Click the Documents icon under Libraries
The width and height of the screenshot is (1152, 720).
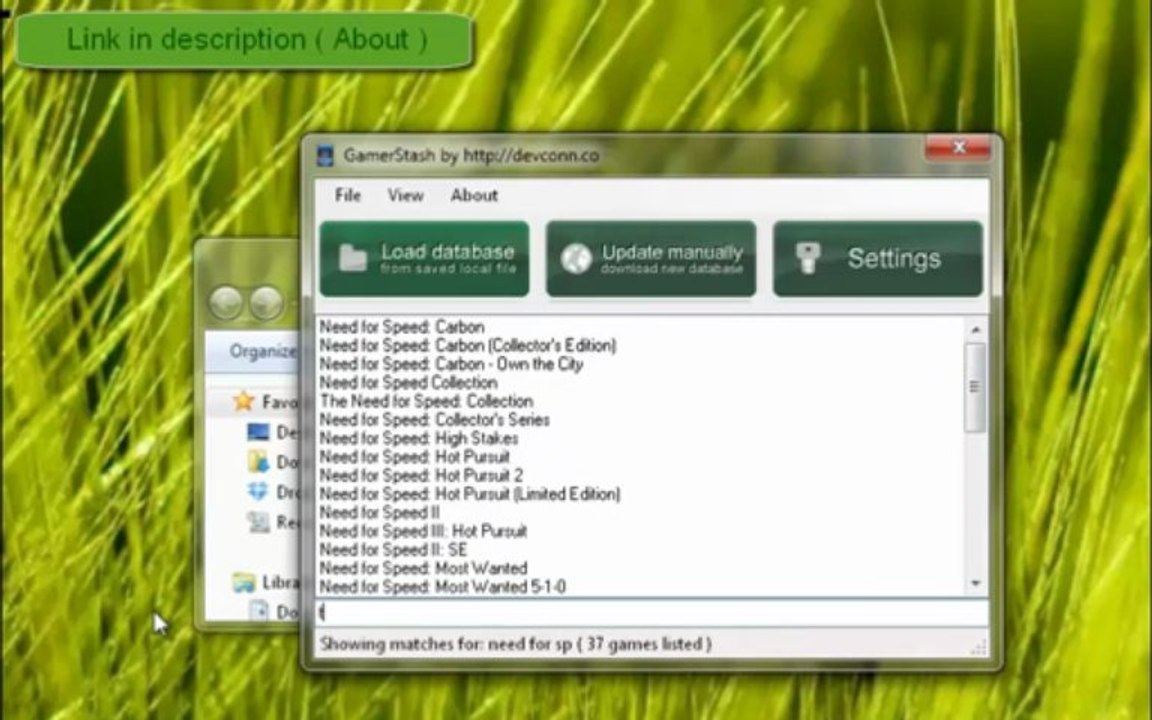(x=259, y=610)
